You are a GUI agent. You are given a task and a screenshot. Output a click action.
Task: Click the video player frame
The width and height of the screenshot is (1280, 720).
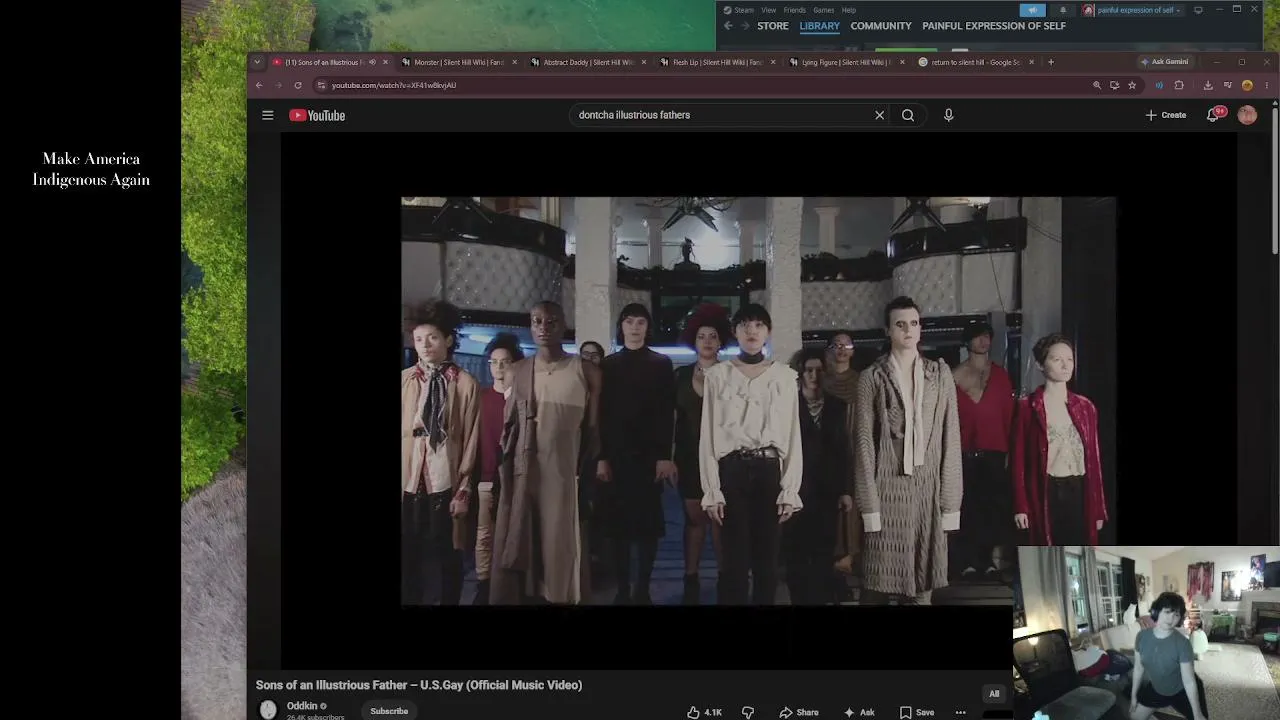point(758,401)
